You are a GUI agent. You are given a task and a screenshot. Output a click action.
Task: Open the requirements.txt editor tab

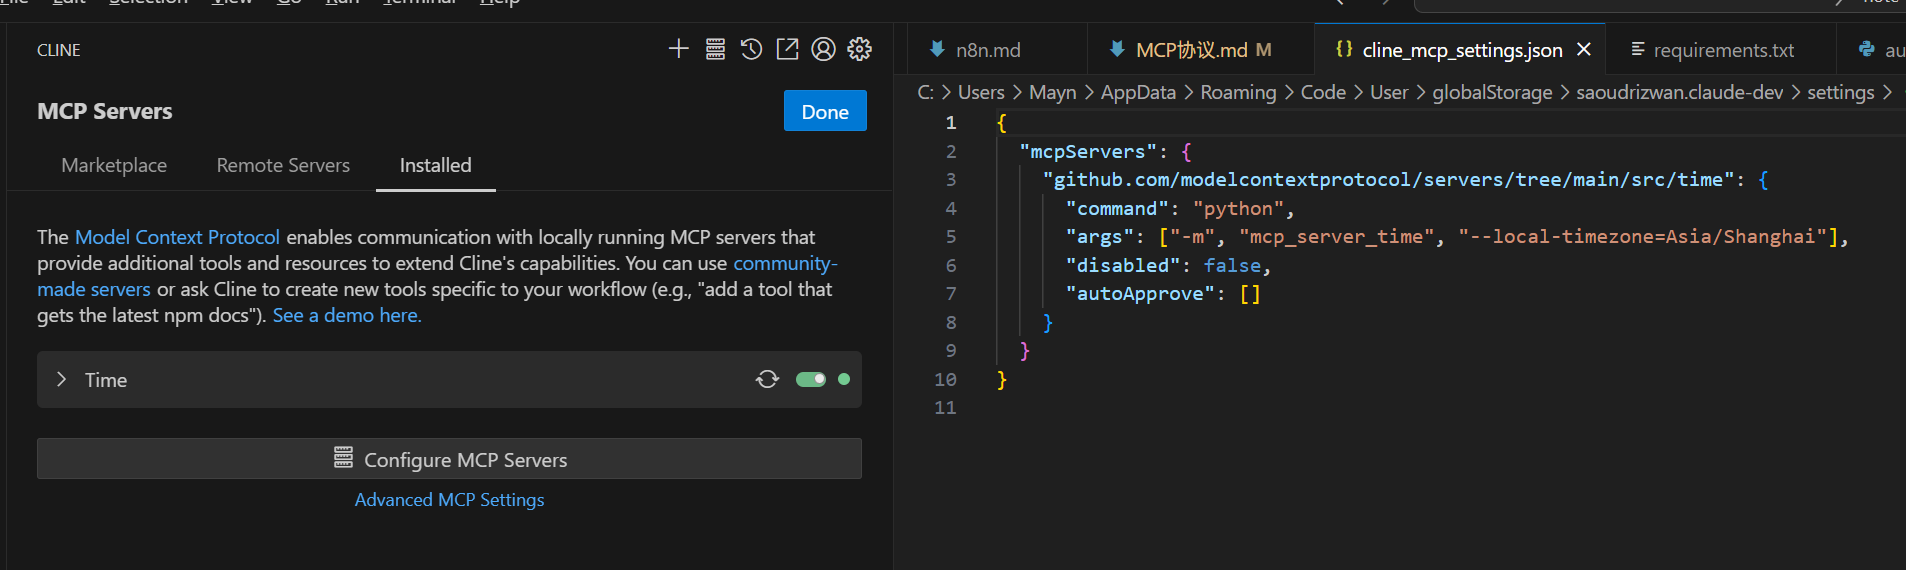(1722, 50)
